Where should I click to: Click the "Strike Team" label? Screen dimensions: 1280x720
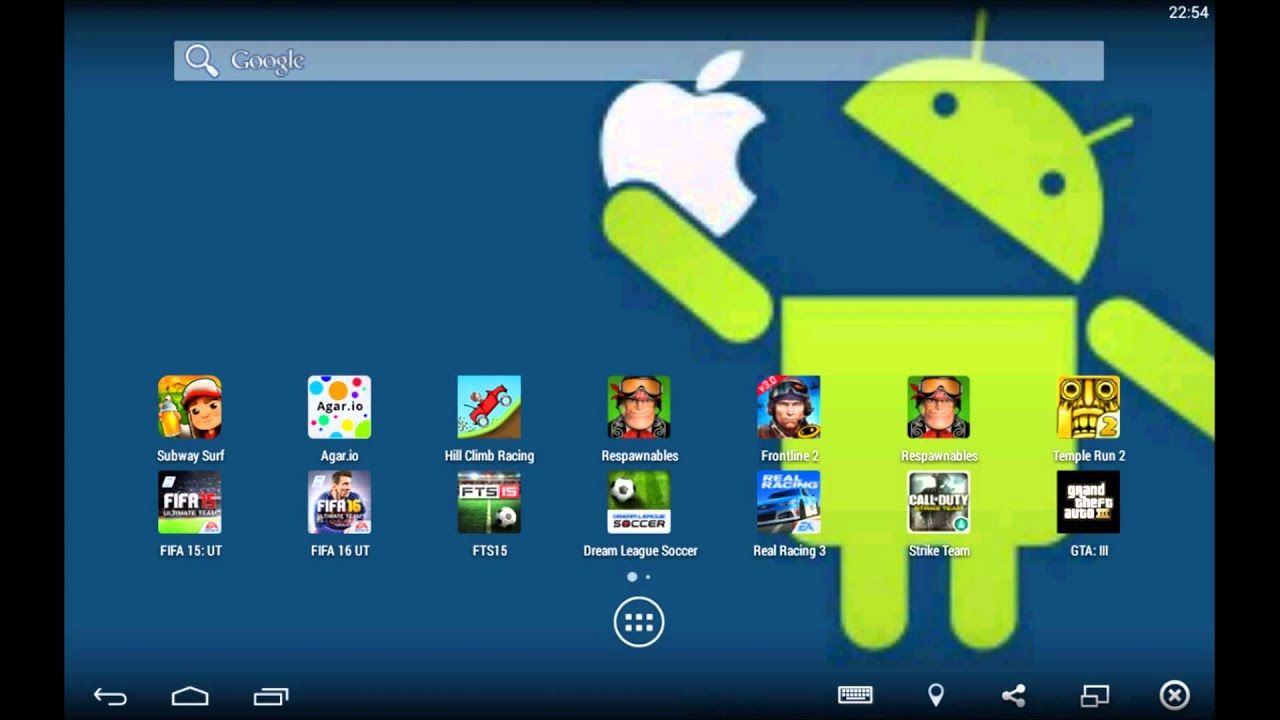tap(939, 551)
